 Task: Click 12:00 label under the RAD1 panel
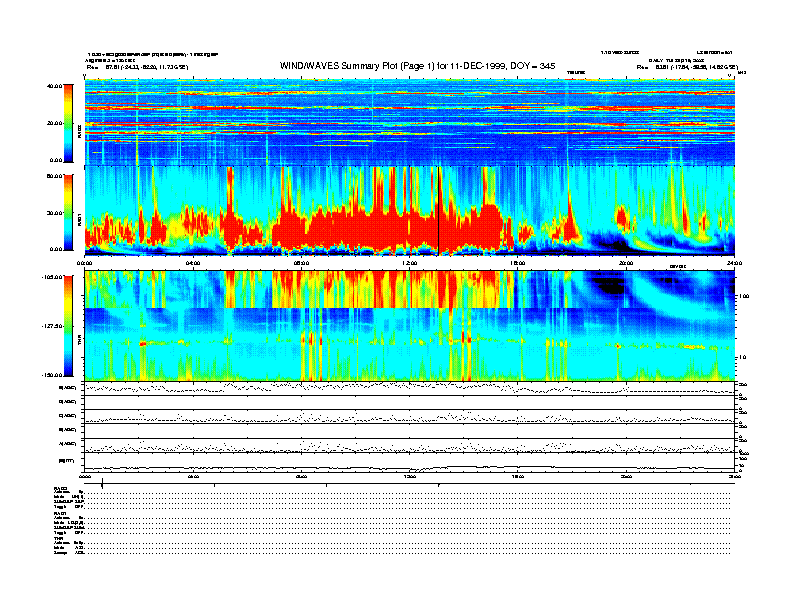tap(410, 263)
